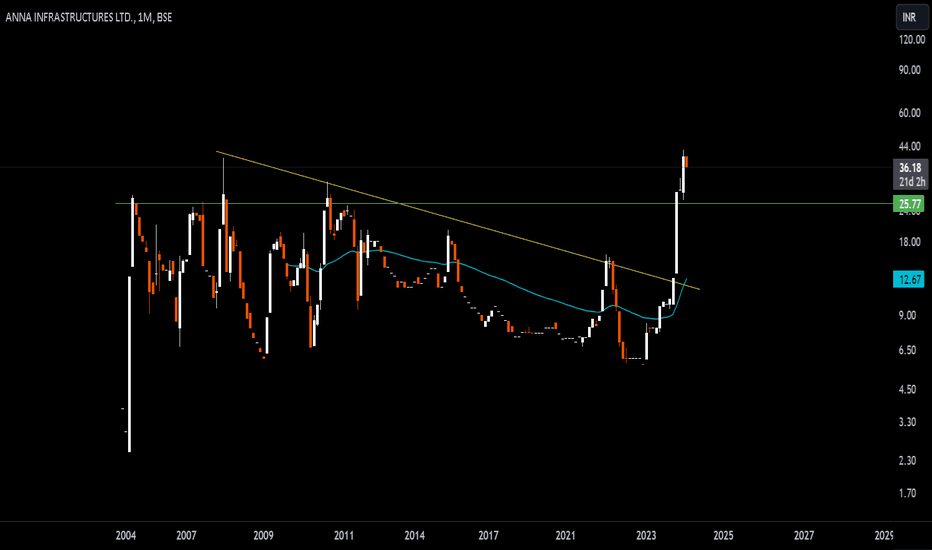Click the 44.00 price axis value
932x550 pixels.
click(909, 146)
